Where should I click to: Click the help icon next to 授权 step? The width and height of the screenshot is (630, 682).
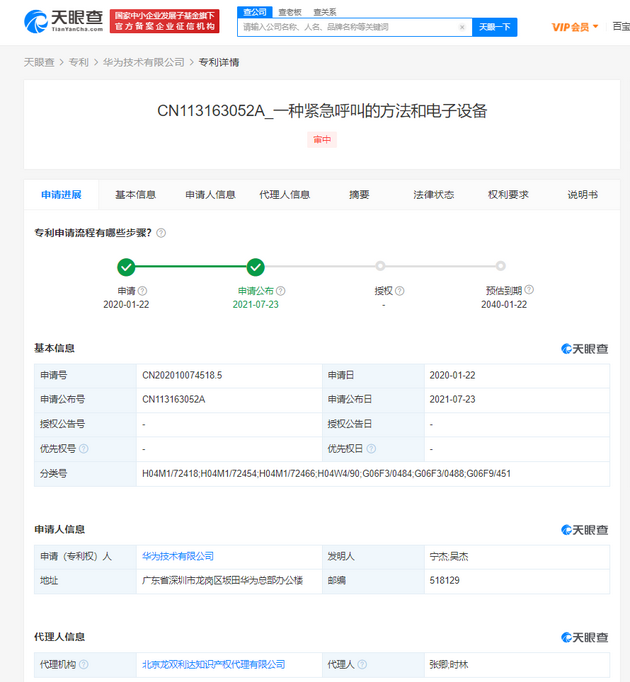pos(399,291)
